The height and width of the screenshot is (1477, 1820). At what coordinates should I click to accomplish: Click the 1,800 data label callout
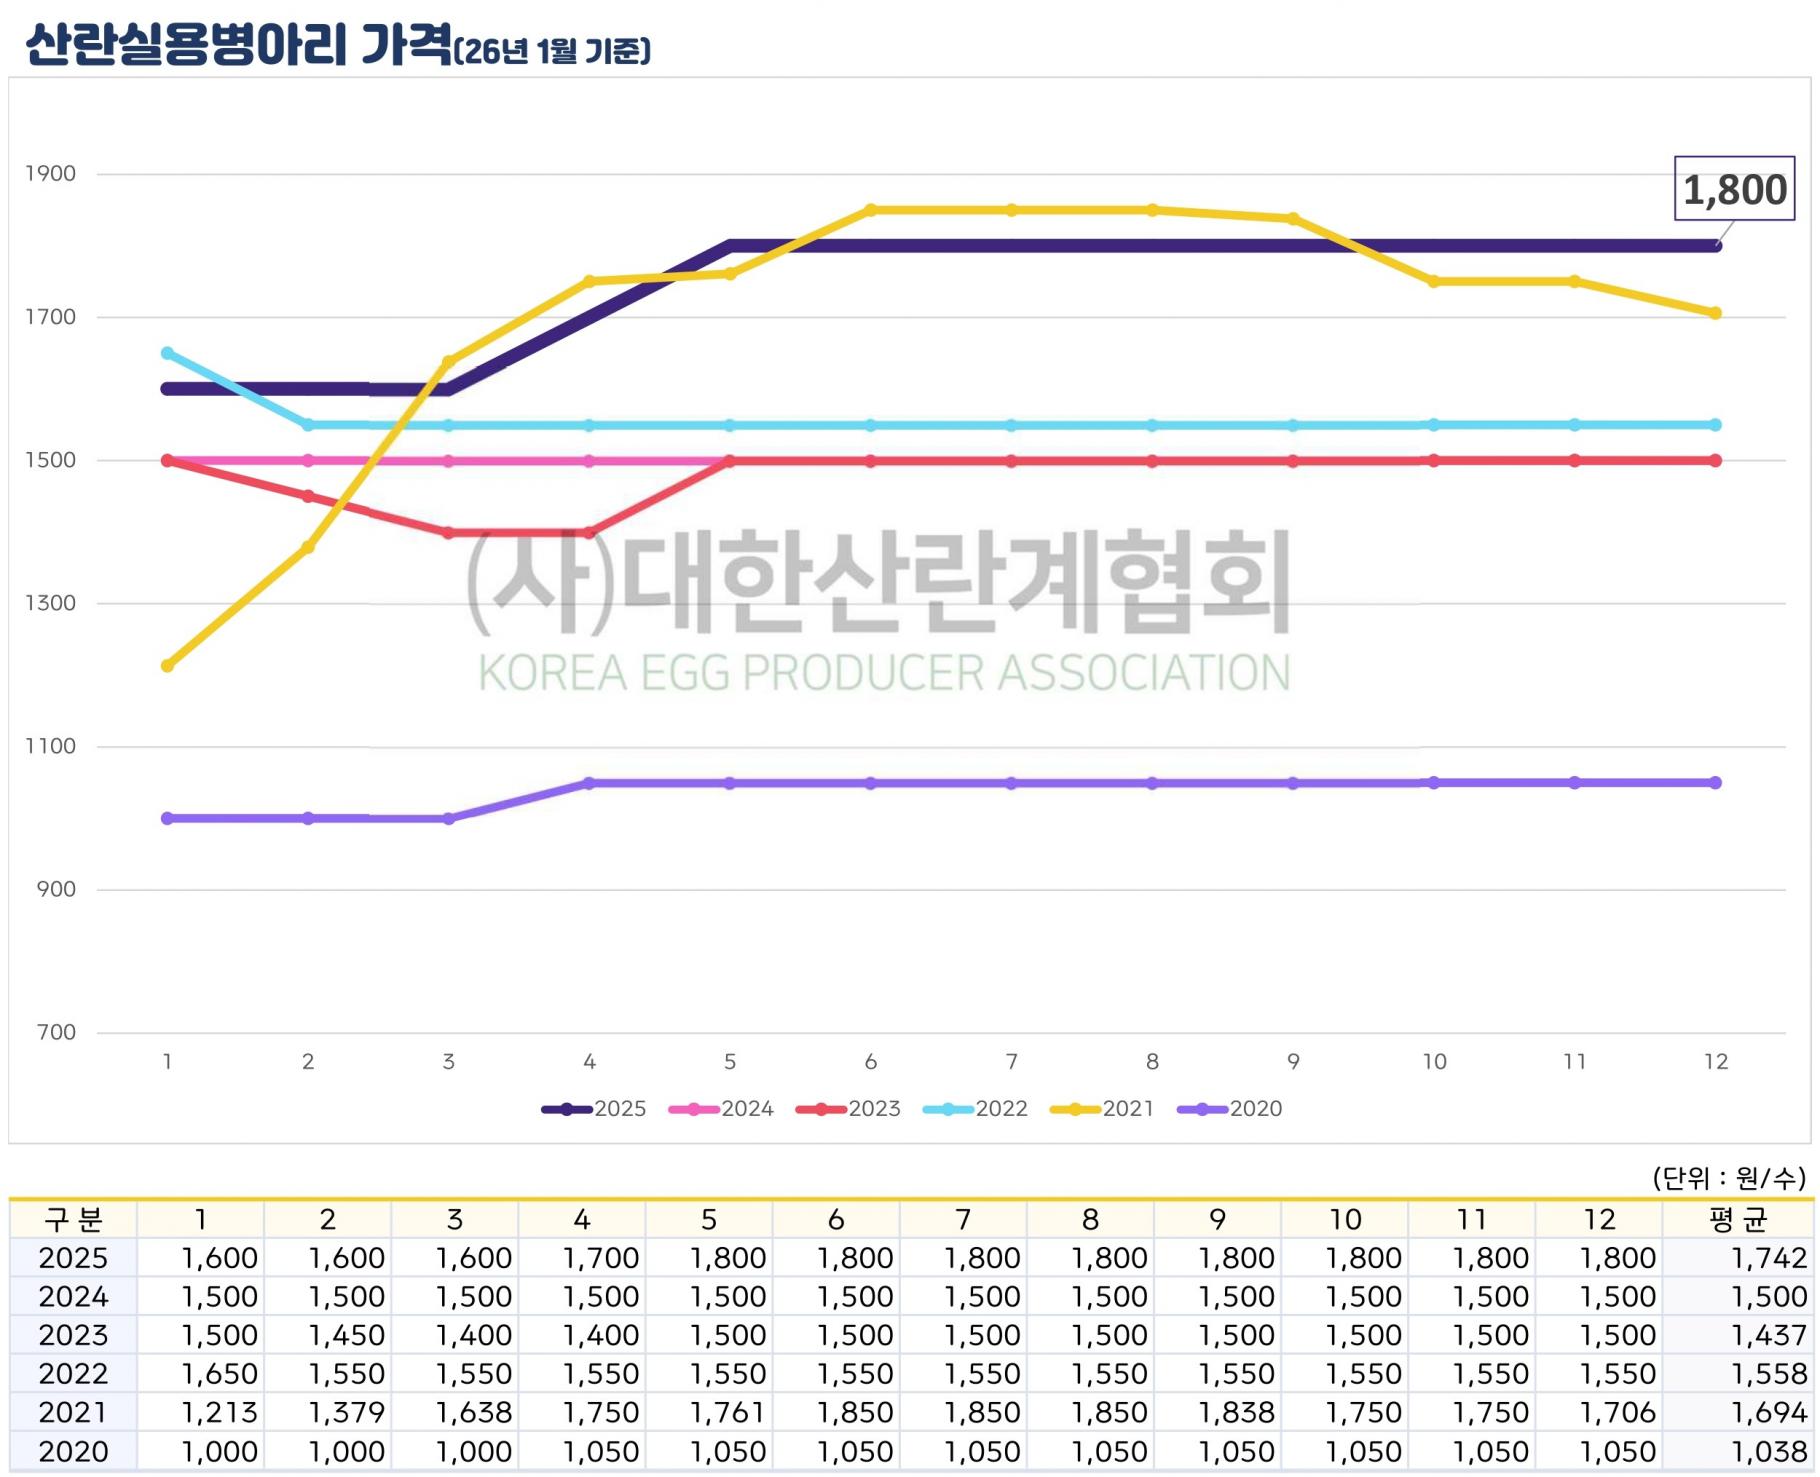coord(1734,189)
